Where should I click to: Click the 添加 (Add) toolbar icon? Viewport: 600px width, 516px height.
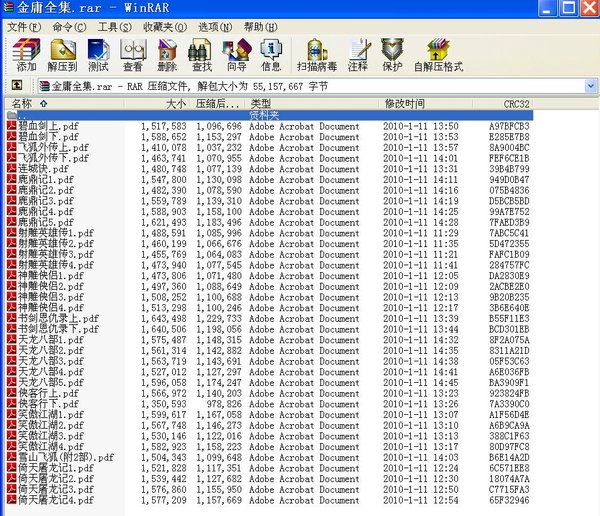pos(26,55)
